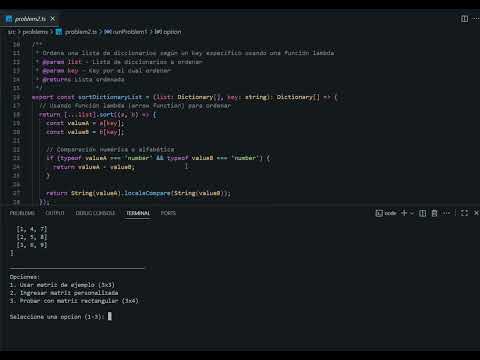480x360 pixels.
Task: Open the PROBLEMS panel tab
Action: [22, 213]
